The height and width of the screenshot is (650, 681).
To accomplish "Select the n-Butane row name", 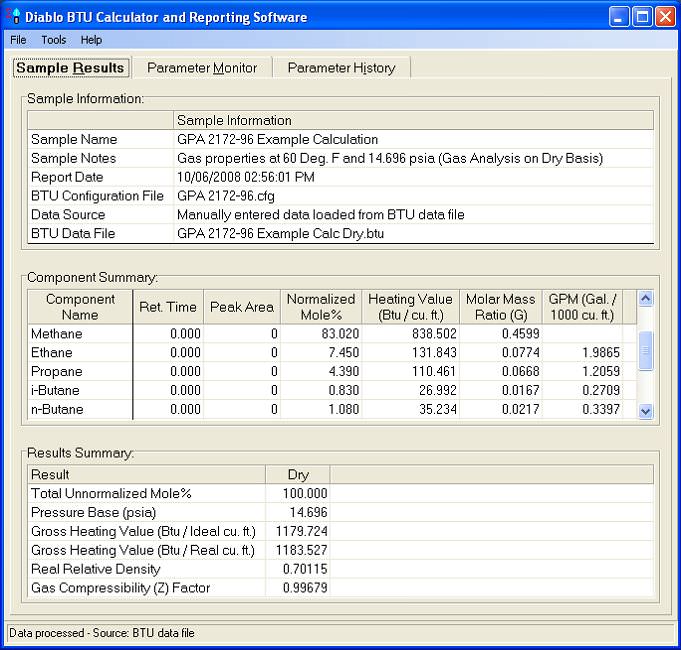I will 57,409.
